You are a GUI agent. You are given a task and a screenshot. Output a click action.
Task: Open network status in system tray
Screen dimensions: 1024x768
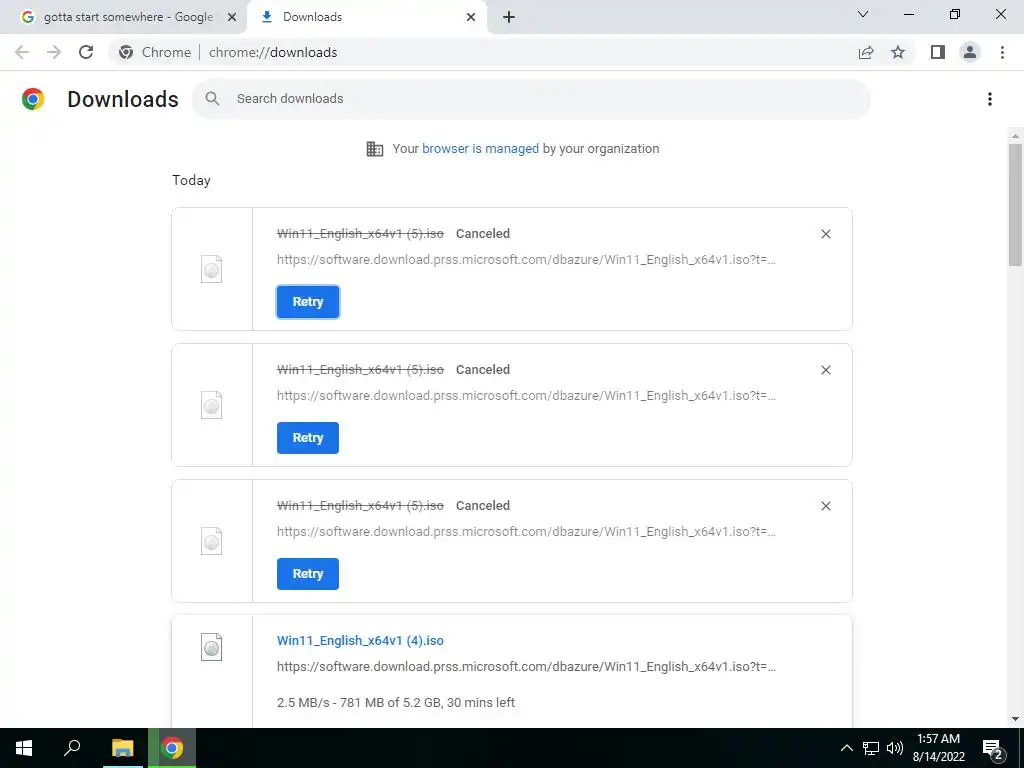[871, 748]
